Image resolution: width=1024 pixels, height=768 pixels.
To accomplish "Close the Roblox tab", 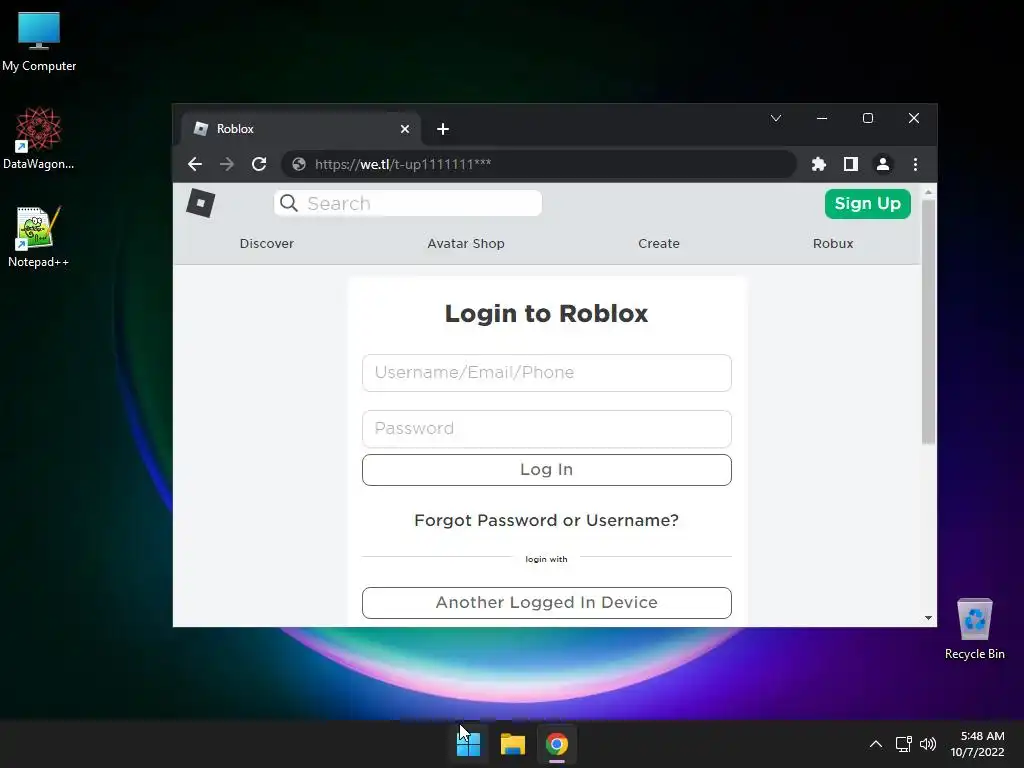I will pos(405,129).
